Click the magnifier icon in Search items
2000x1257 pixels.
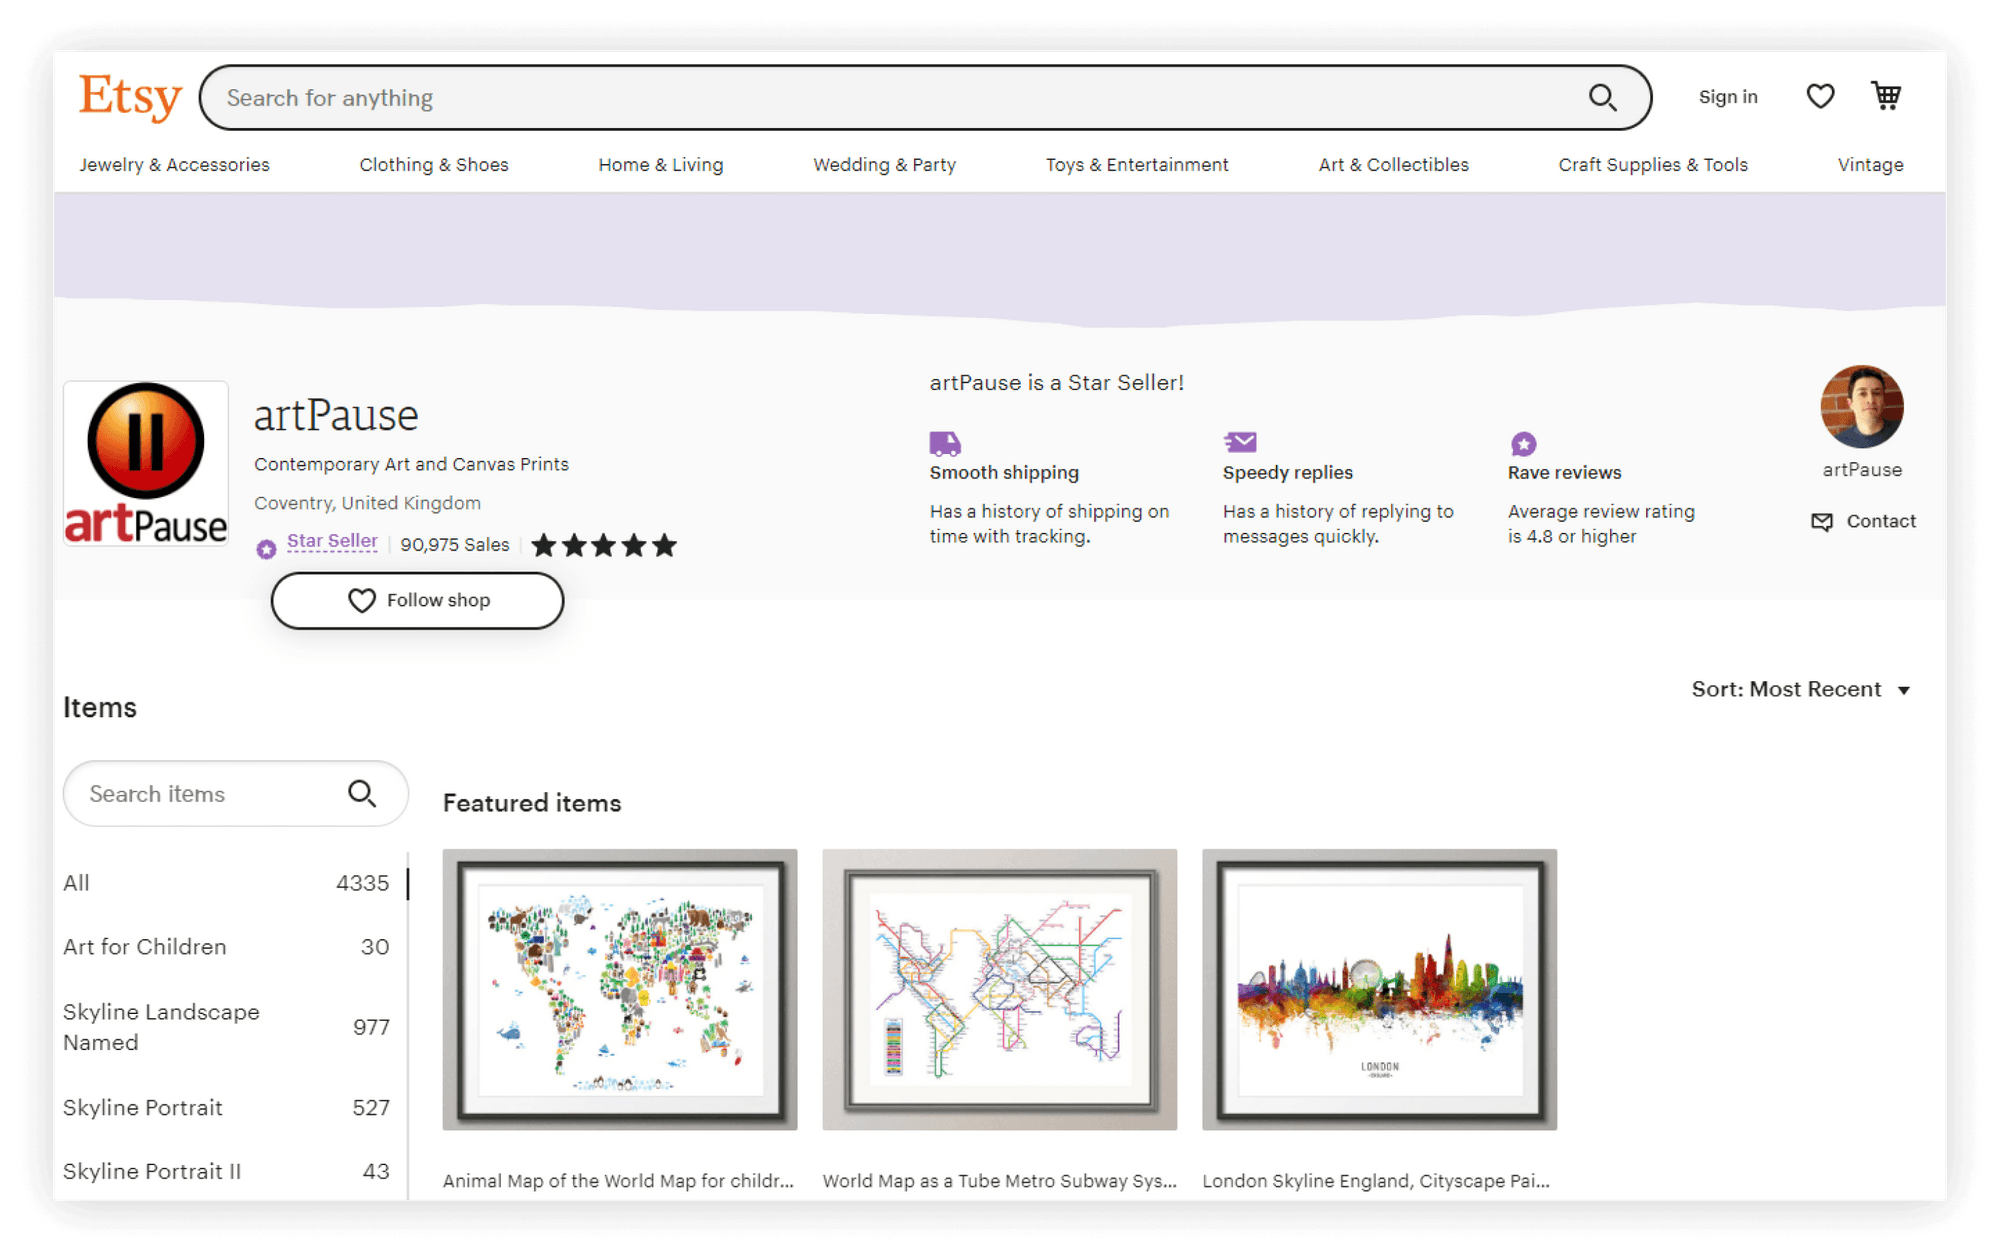coord(362,794)
